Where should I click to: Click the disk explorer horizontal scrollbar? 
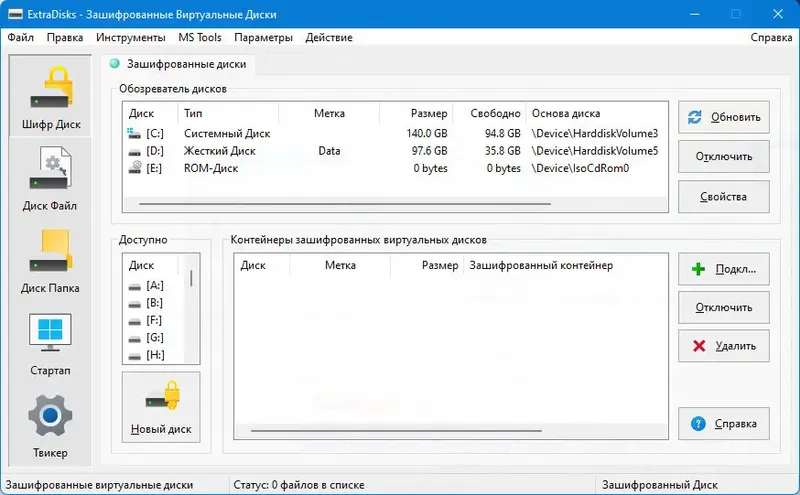[x=345, y=204]
